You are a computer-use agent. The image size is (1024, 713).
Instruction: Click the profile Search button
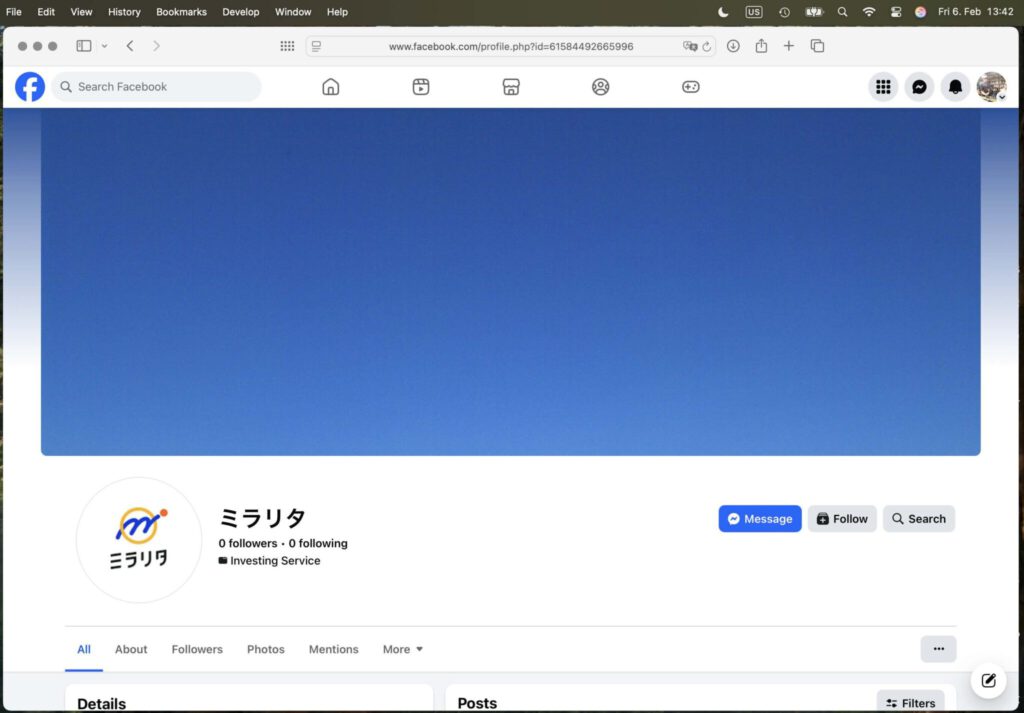(919, 519)
